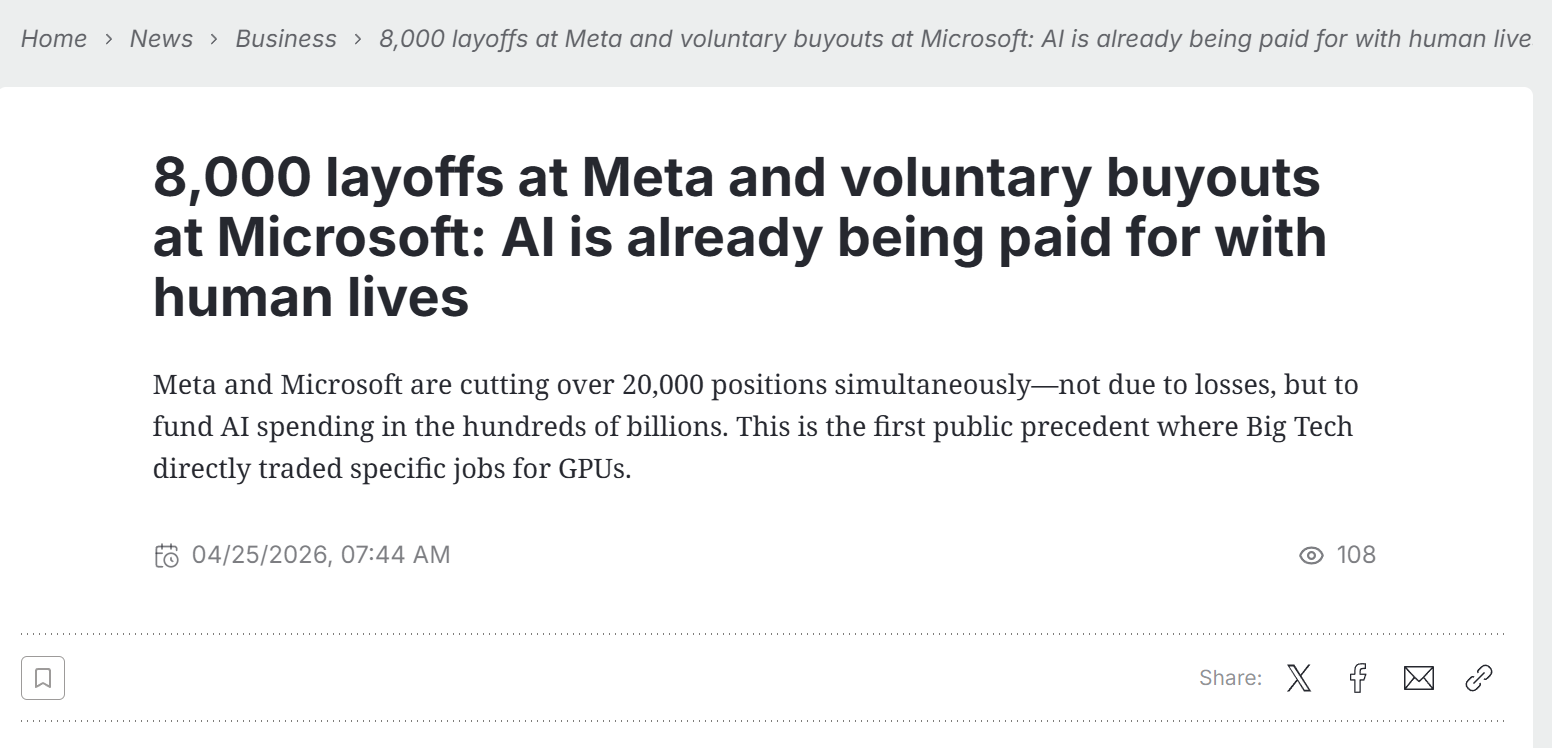Save article with the bookmark icon
Screen dimensions: 1552x748
[x=43, y=678]
